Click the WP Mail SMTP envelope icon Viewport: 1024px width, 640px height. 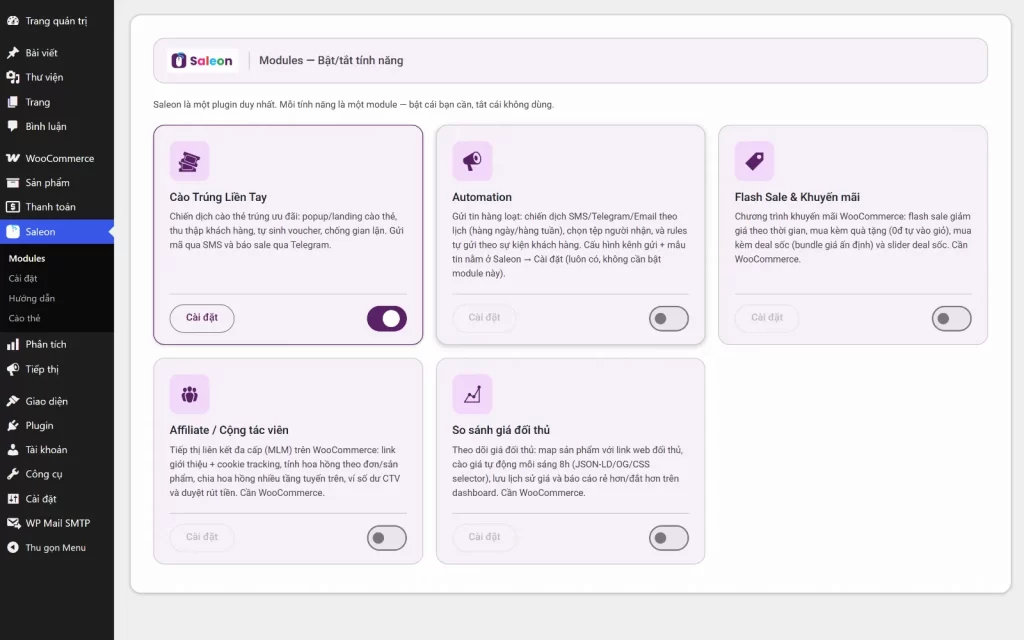tap(13, 523)
